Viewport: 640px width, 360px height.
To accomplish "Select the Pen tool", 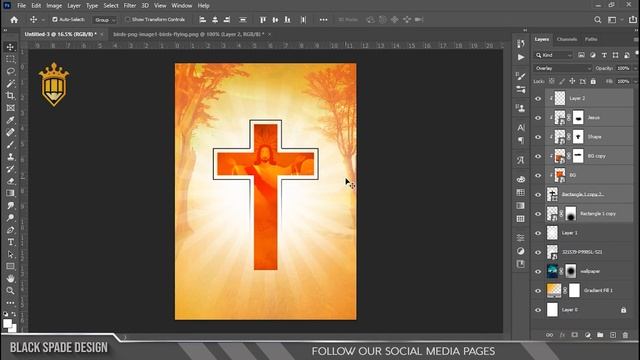I will point(11,230).
